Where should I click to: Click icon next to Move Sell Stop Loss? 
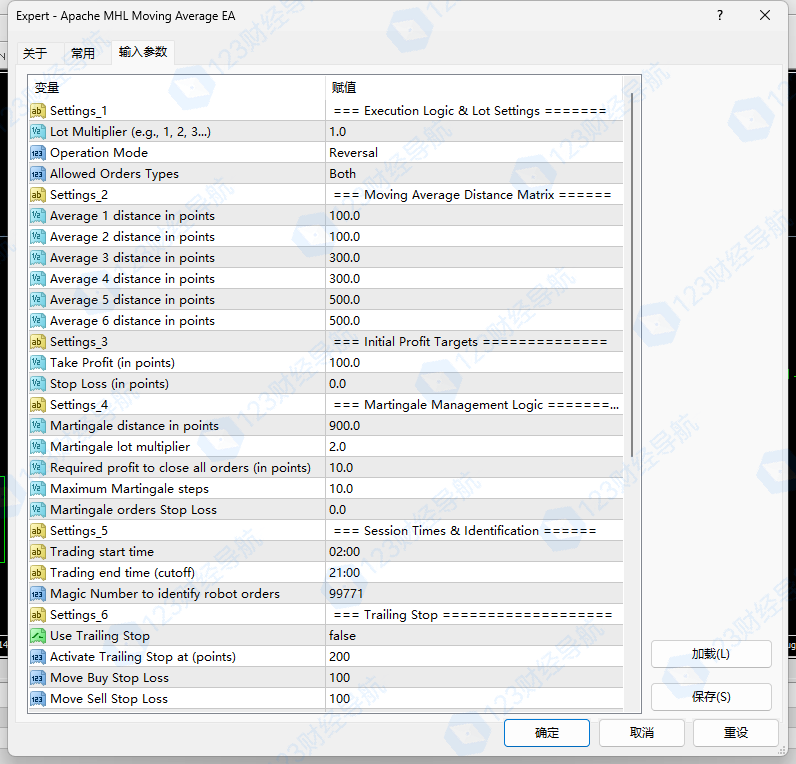pos(38,699)
